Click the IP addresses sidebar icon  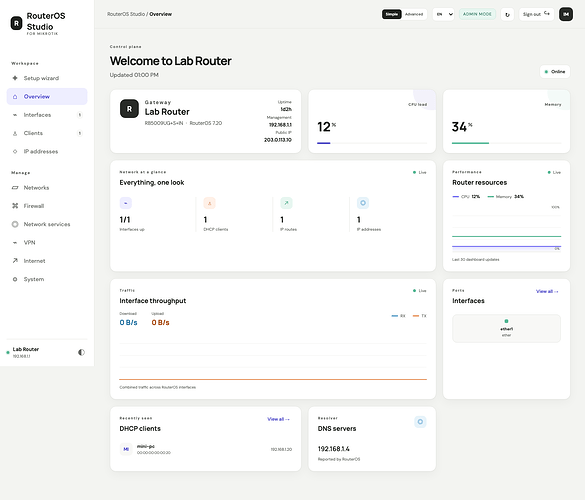15,151
